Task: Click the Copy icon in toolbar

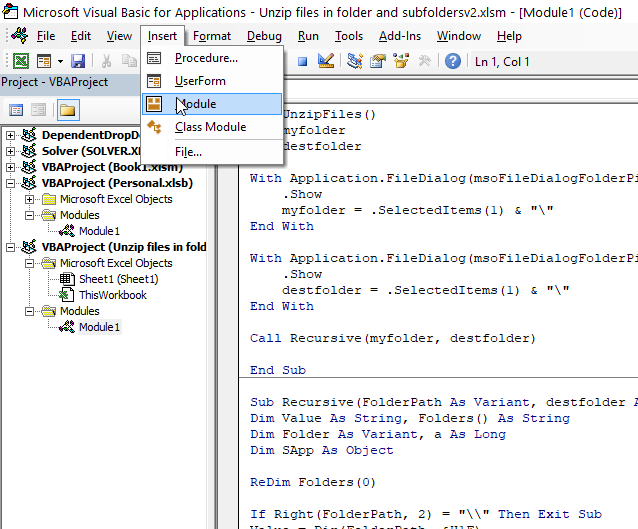Action: click(x=129, y=61)
